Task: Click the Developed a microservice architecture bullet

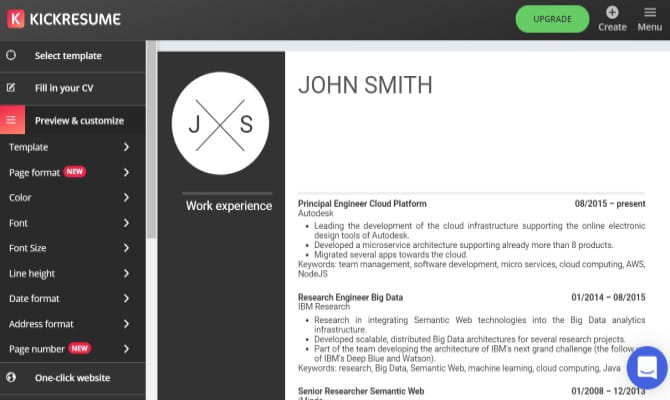Action: (x=464, y=245)
